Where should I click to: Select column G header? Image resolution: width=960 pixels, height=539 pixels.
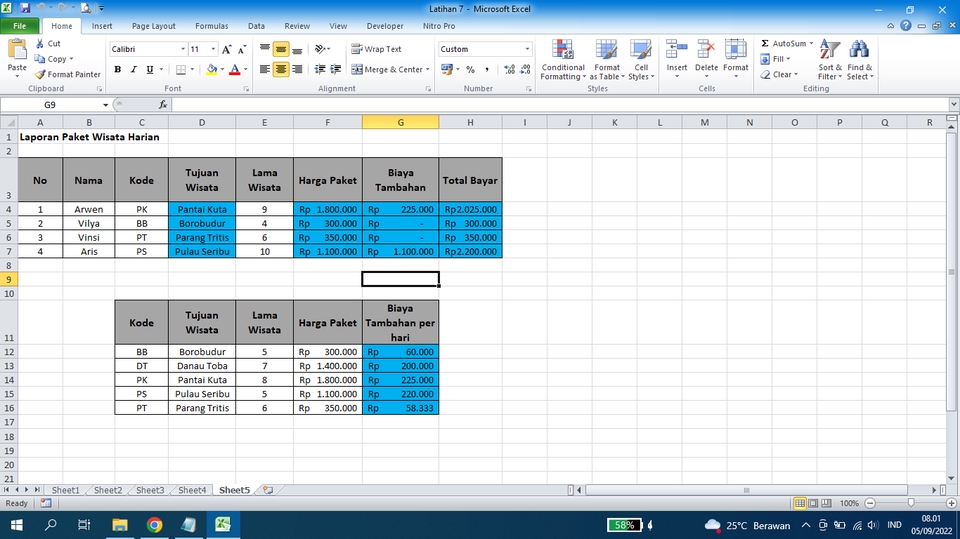click(x=400, y=122)
